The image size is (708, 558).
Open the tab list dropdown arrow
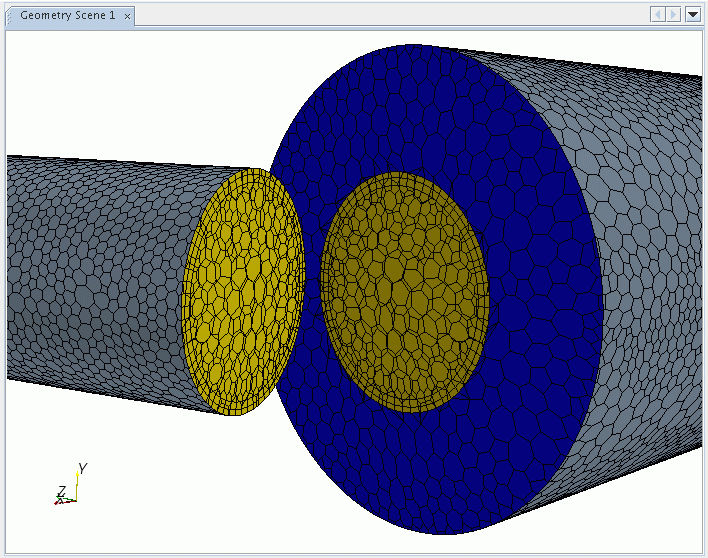coord(692,15)
